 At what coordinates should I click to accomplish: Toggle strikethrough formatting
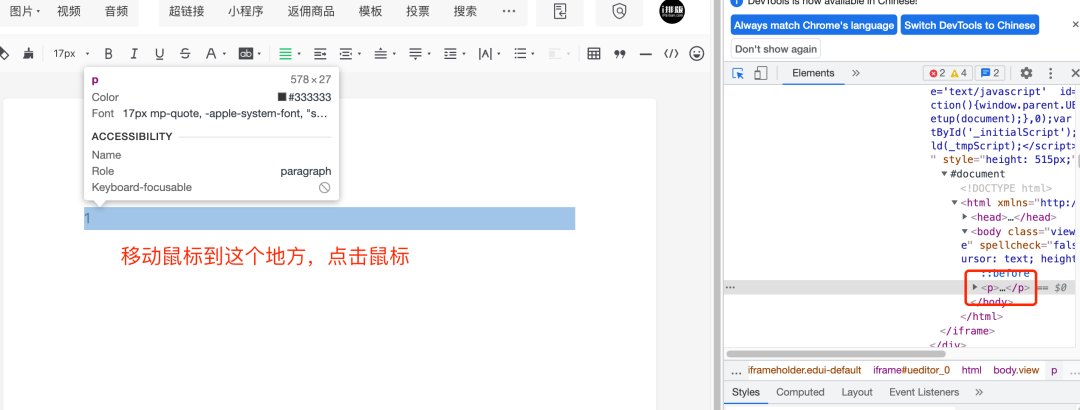pyautogui.click(x=185, y=53)
